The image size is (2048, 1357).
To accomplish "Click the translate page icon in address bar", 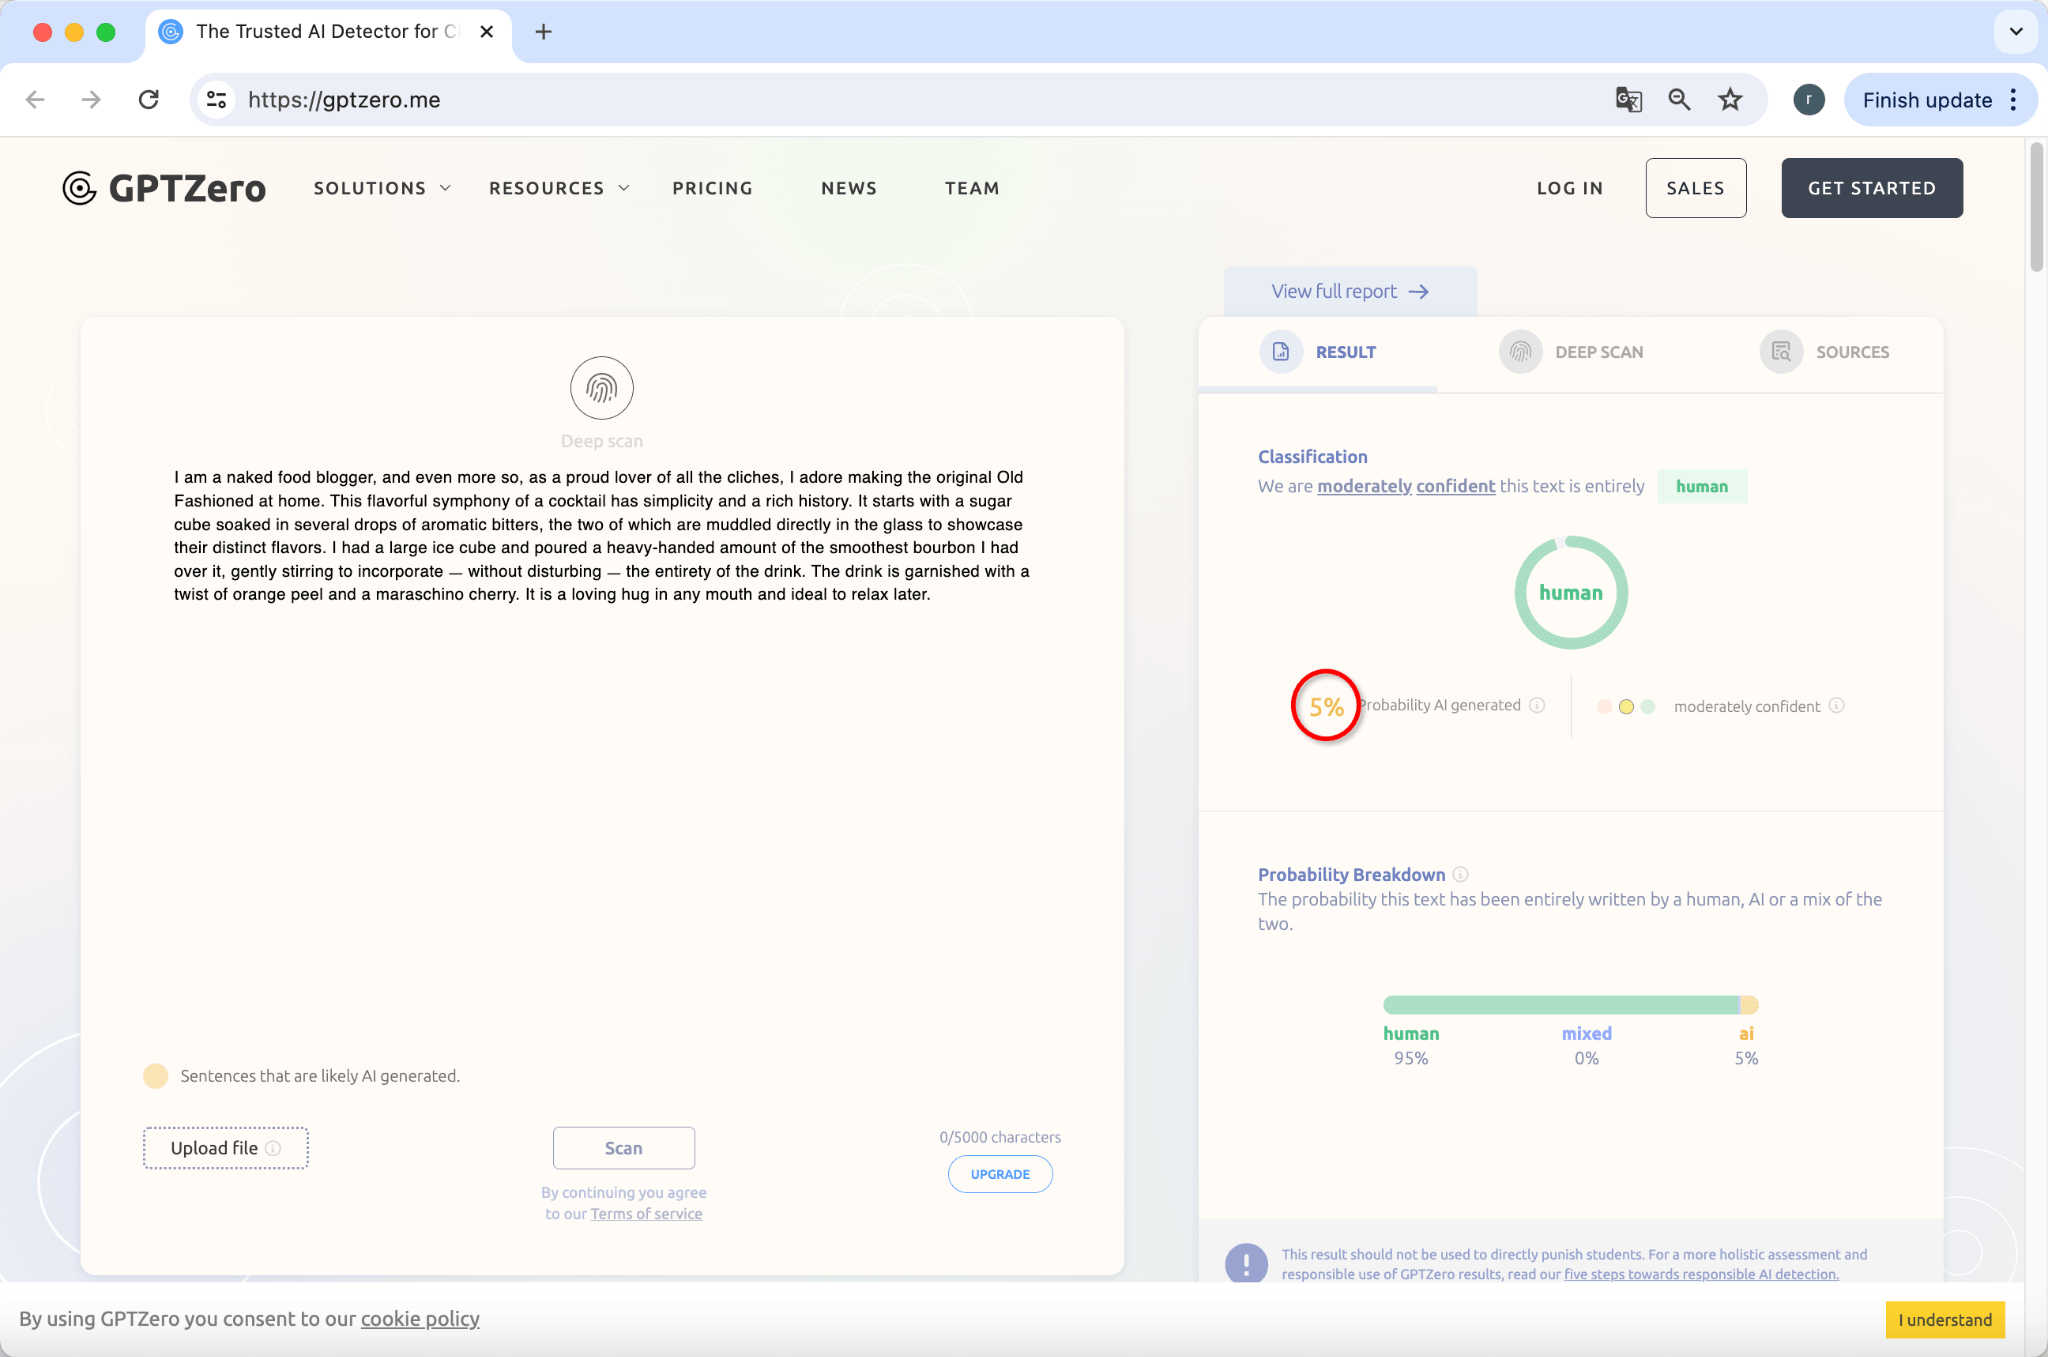I will 1627,100.
